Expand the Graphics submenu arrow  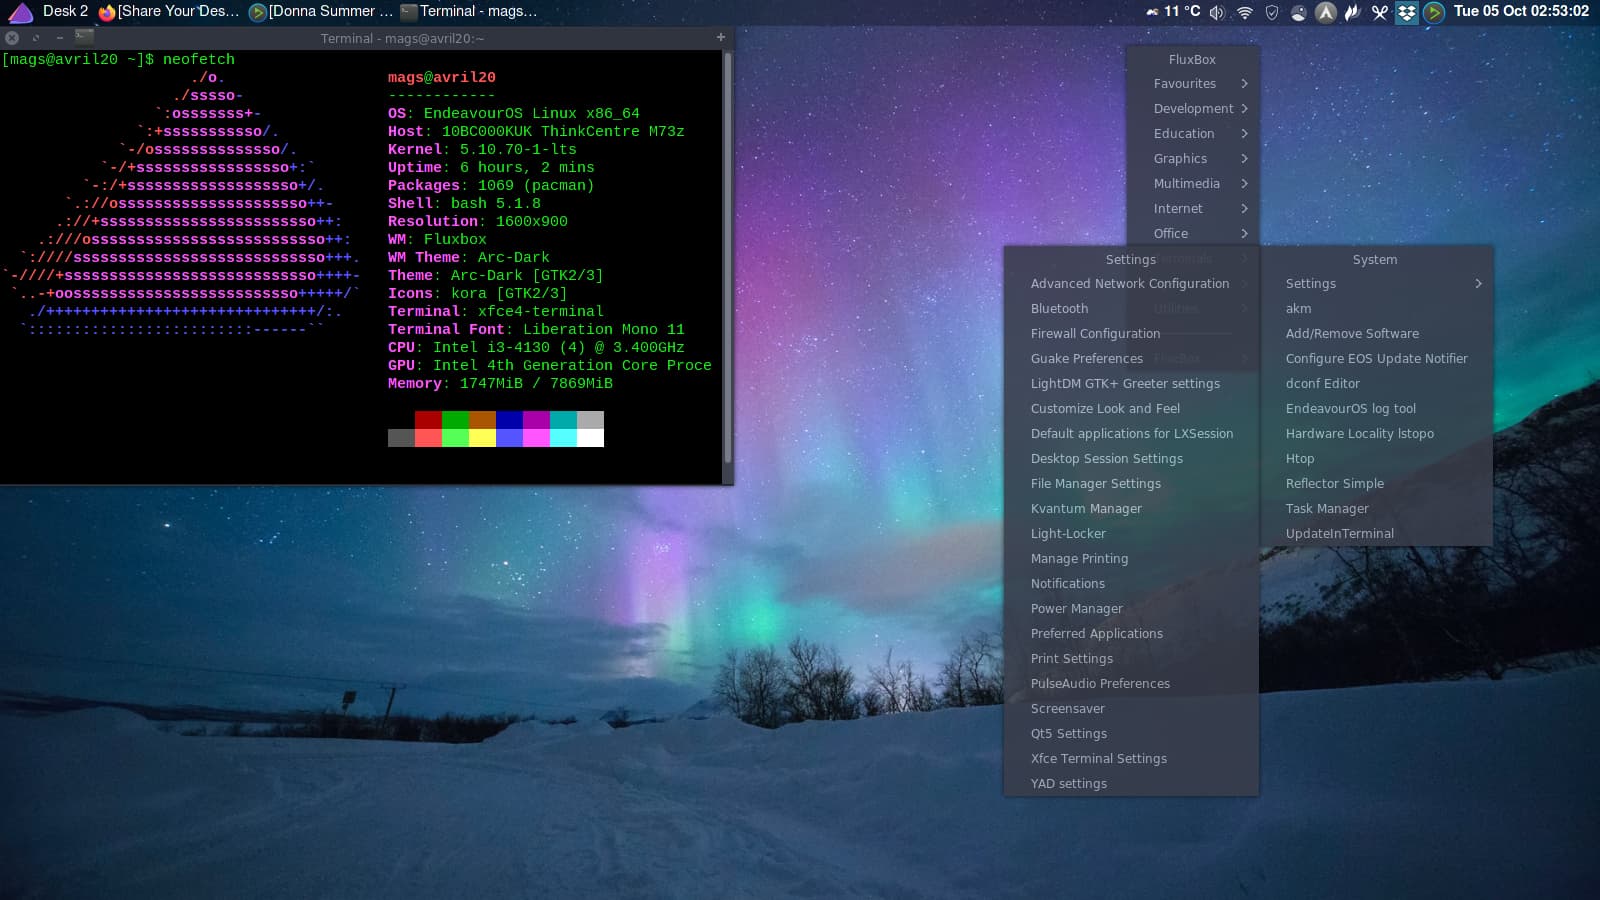coord(1245,159)
